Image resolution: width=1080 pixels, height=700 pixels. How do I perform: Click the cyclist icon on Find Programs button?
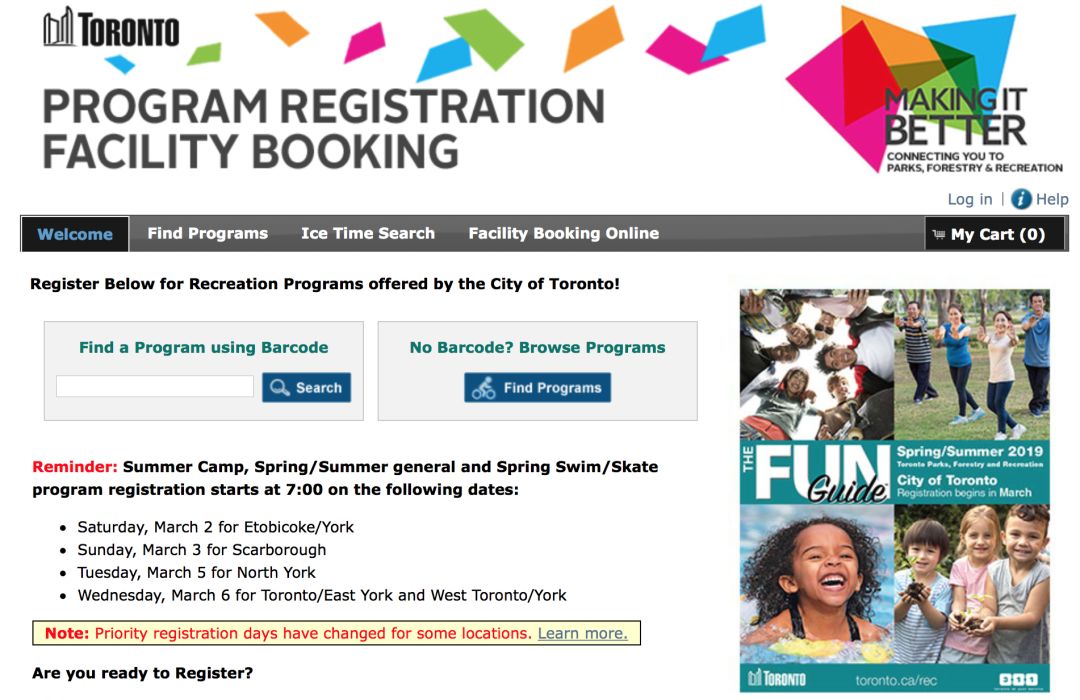[x=484, y=388]
